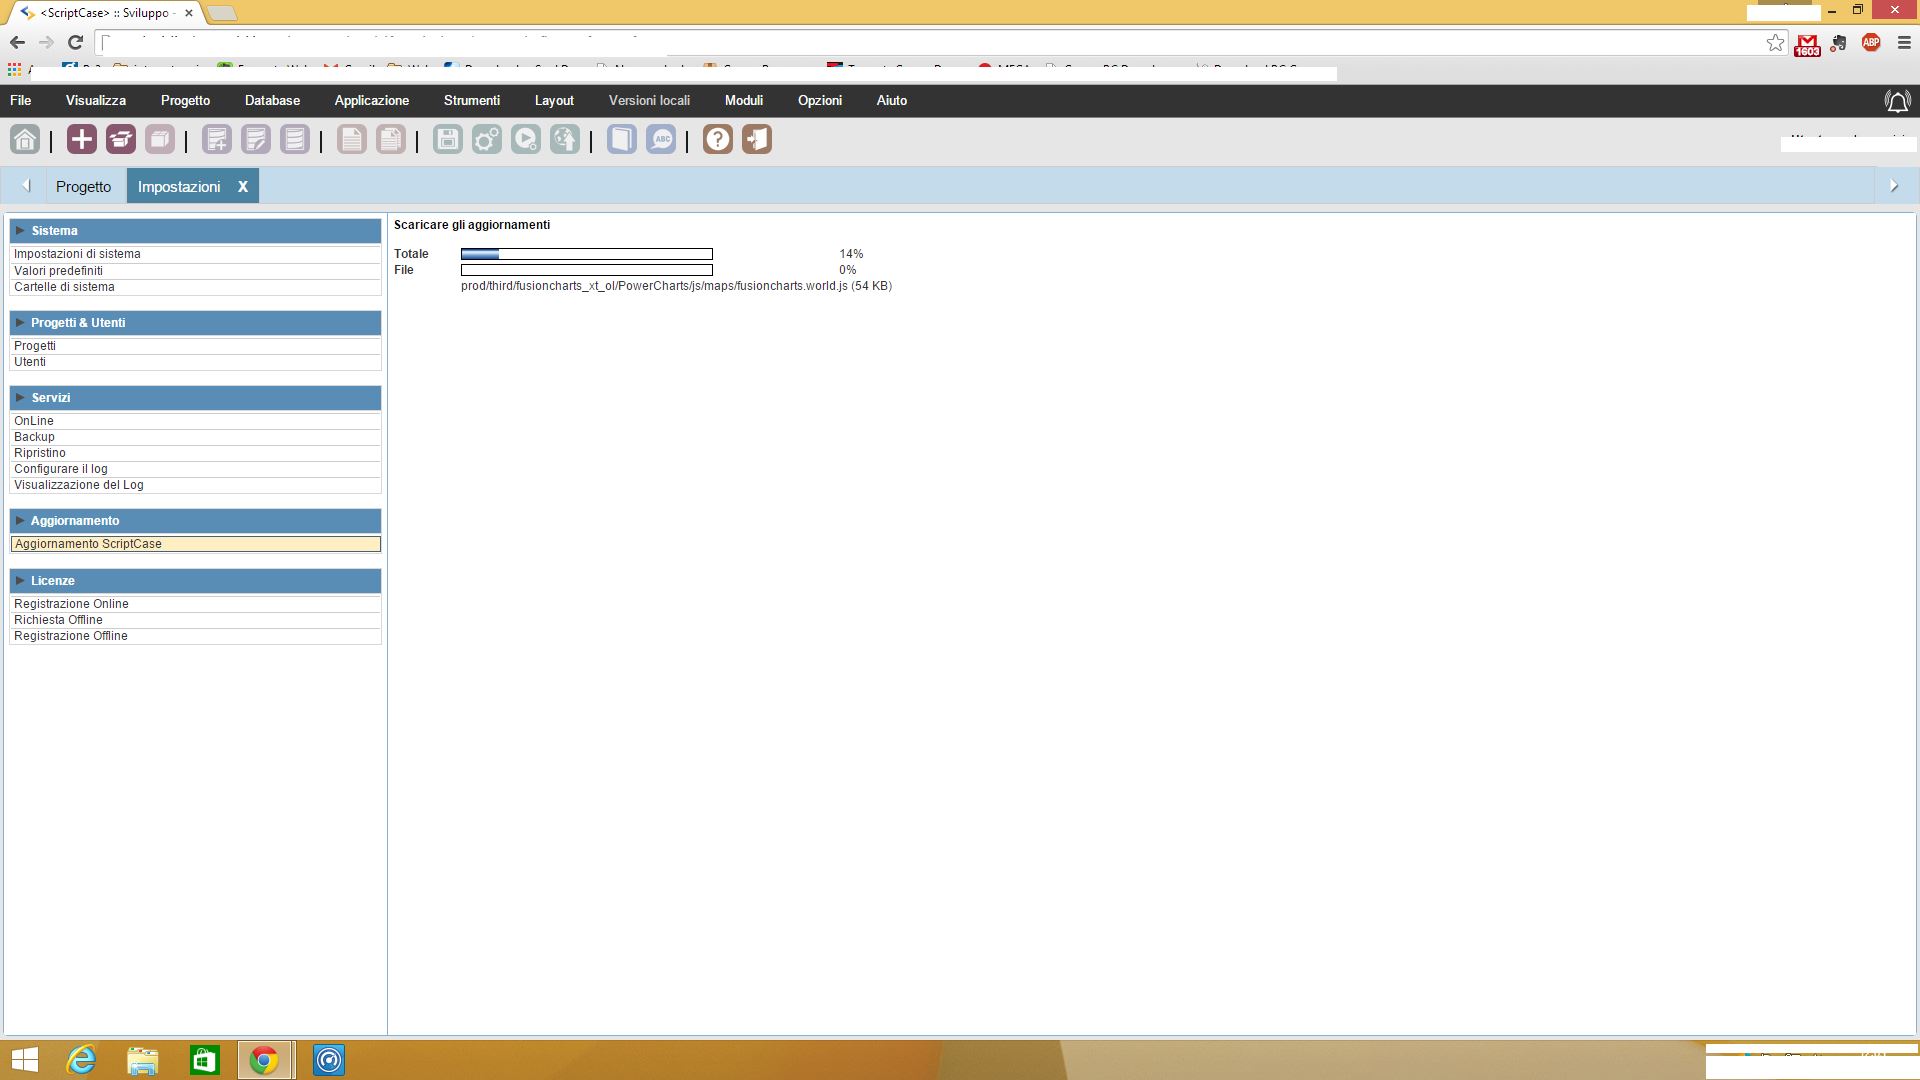1920x1080 pixels.
Task: Switch to the Progetto tab
Action: (83, 186)
